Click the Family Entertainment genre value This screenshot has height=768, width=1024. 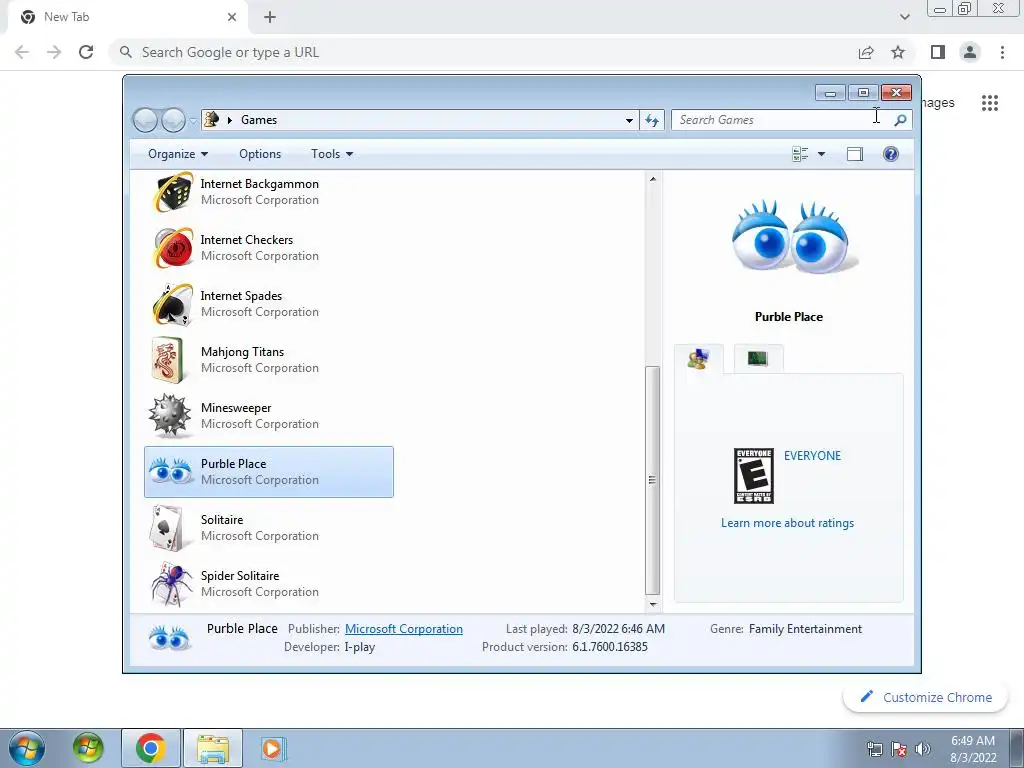pos(805,629)
